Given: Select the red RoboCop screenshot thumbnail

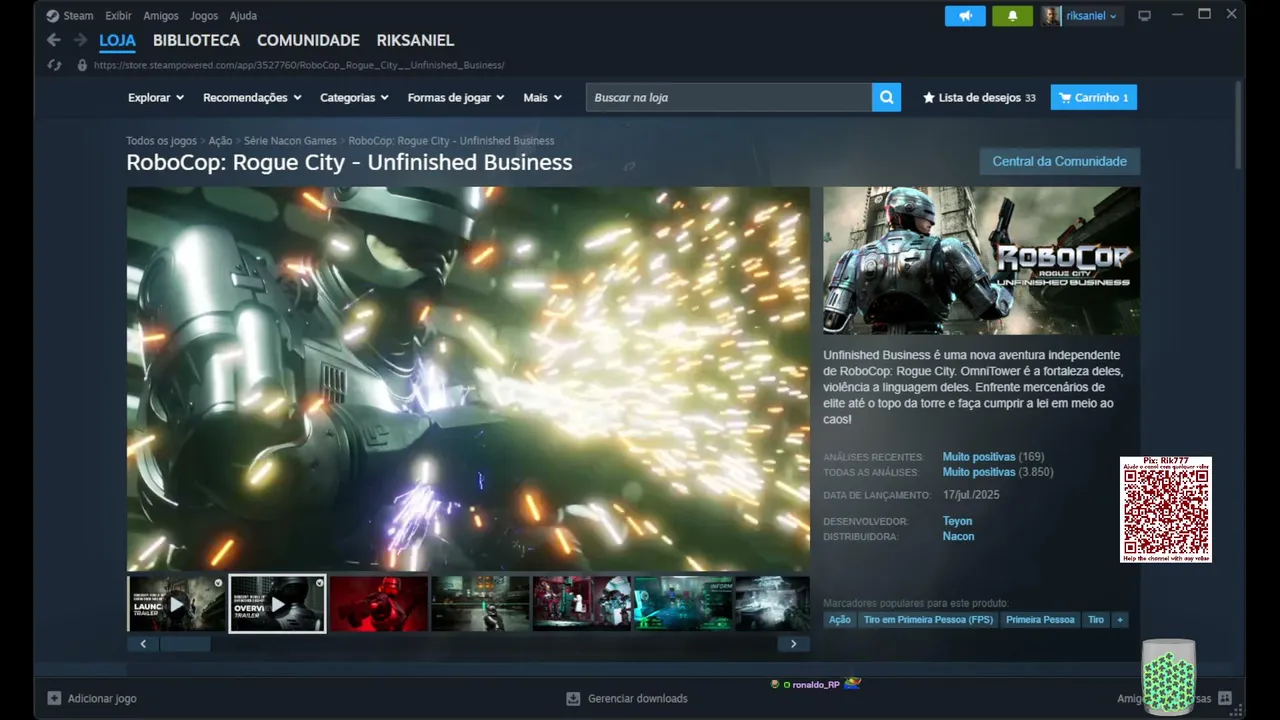Looking at the screenshot, I should coord(379,603).
